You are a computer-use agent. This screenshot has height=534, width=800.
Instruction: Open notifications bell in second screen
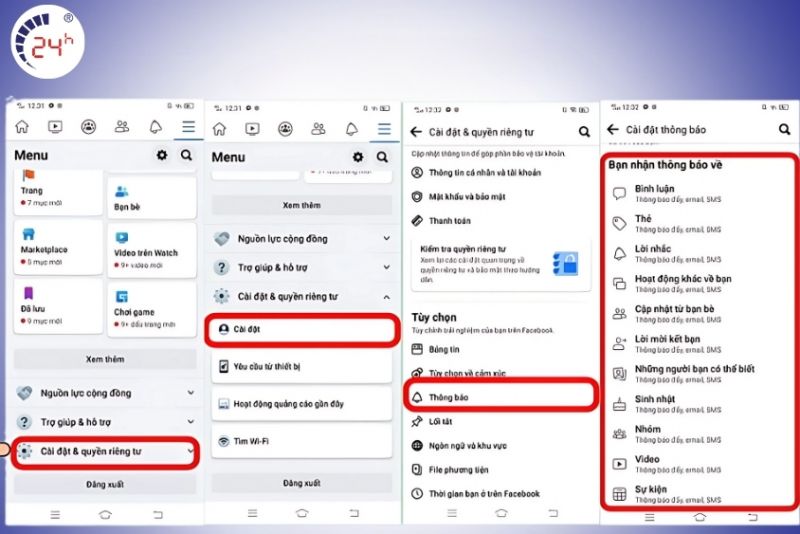352,129
